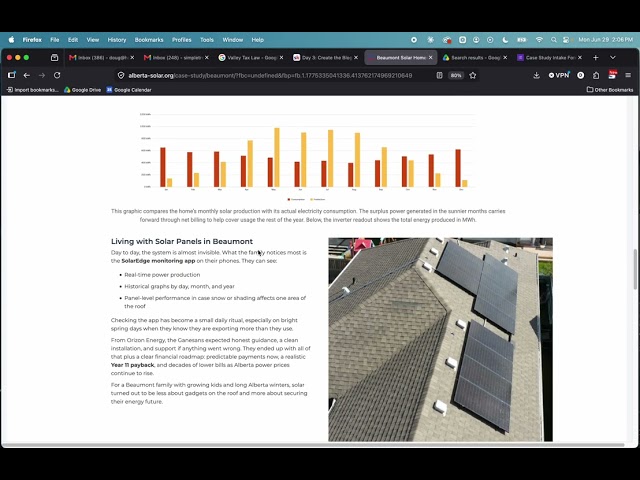Open the View menu
Viewport: 640px width, 480px height.
pyautogui.click(x=93, y=40)
